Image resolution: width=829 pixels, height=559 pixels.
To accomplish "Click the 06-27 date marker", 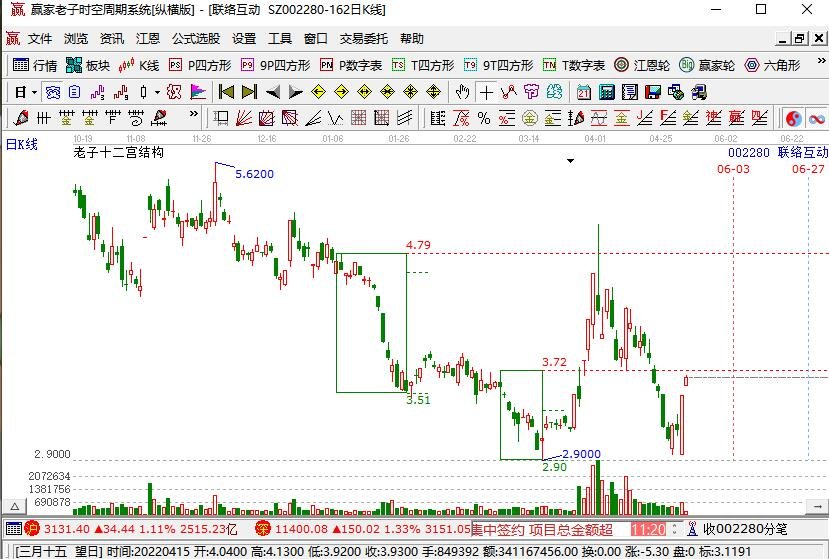I will (x=808, y=169).
